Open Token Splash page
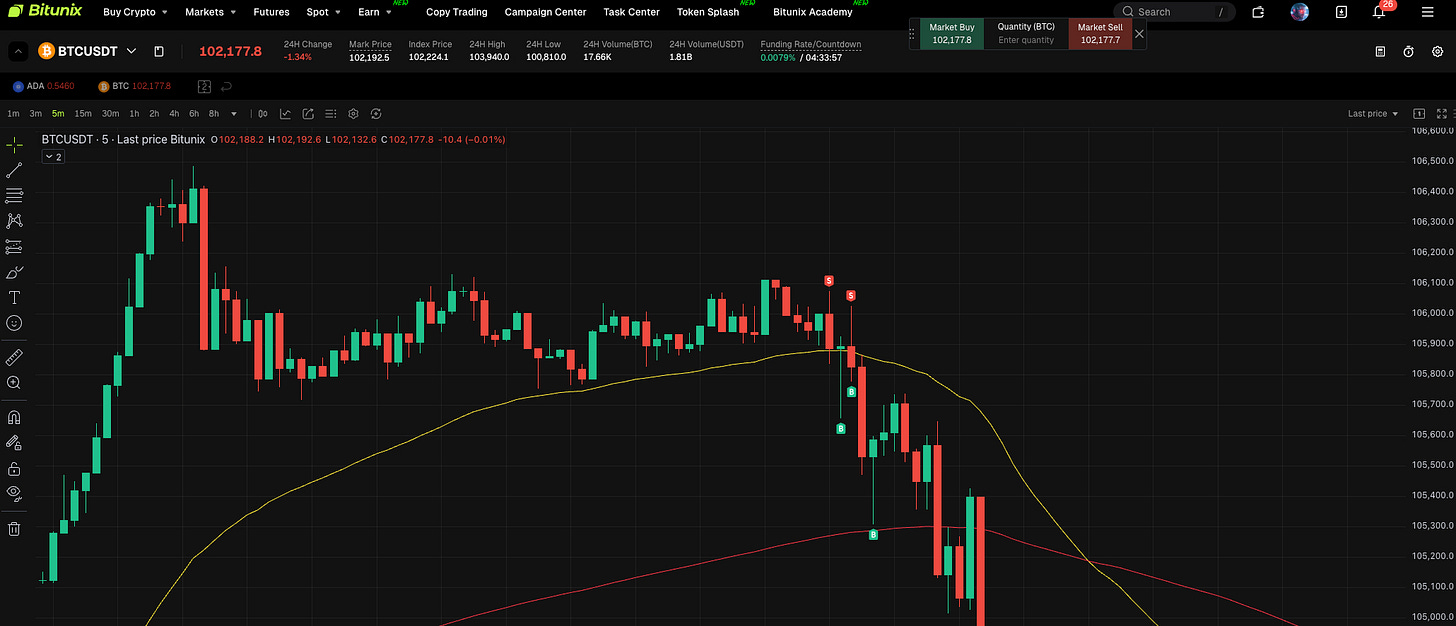Image resolution: width=1456 pixels, height=626 pixels. [x=708, y=12]
